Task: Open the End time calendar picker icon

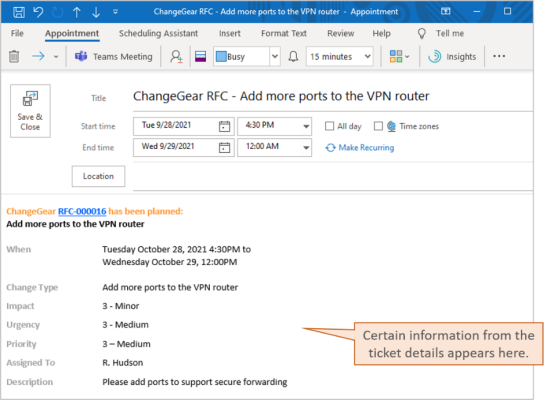Action: 224,148
